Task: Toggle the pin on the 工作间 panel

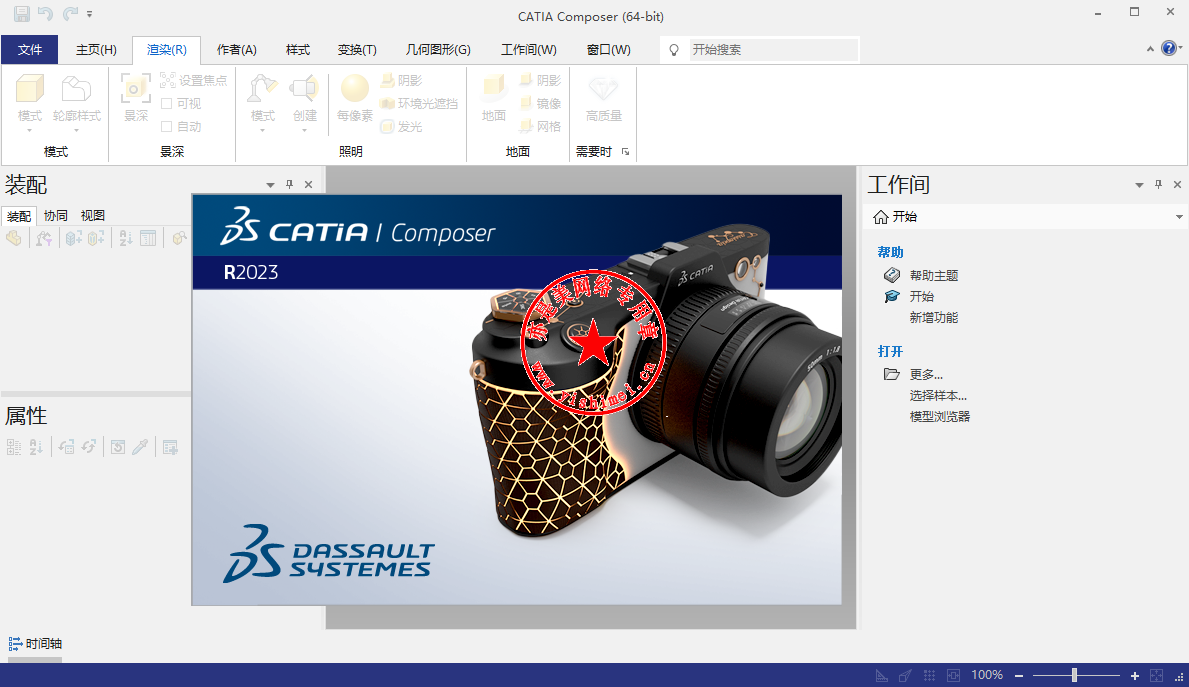Action: [x=1158, y=184]
